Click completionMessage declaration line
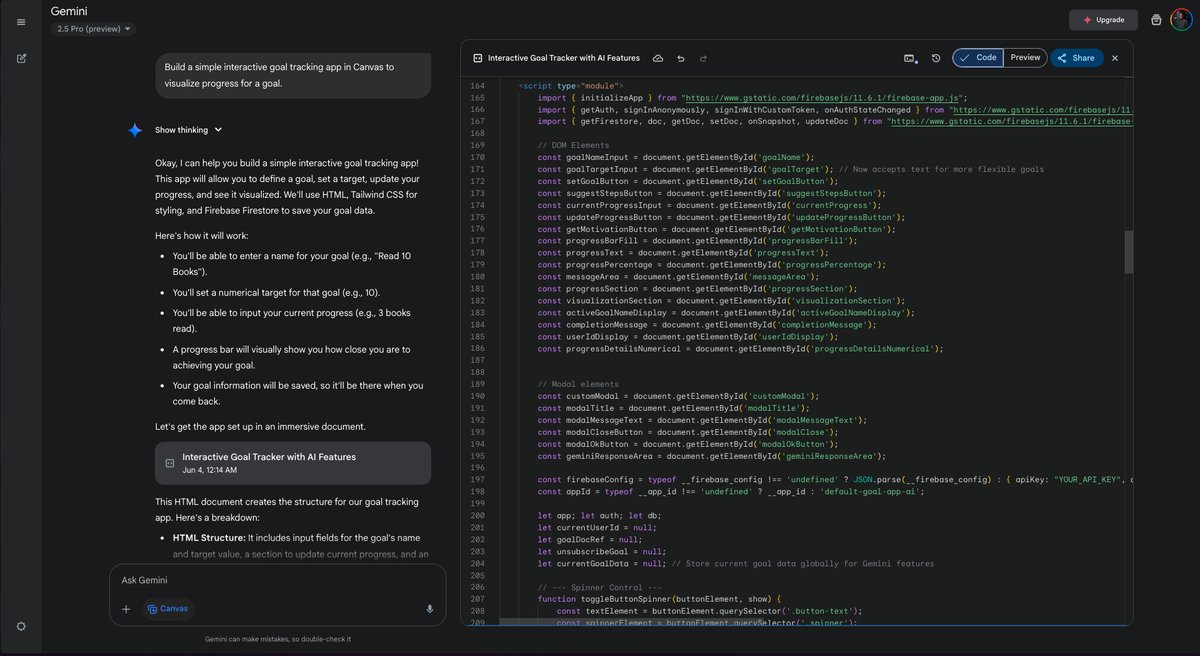This screenshot has width=1200, height=656. 707,326
